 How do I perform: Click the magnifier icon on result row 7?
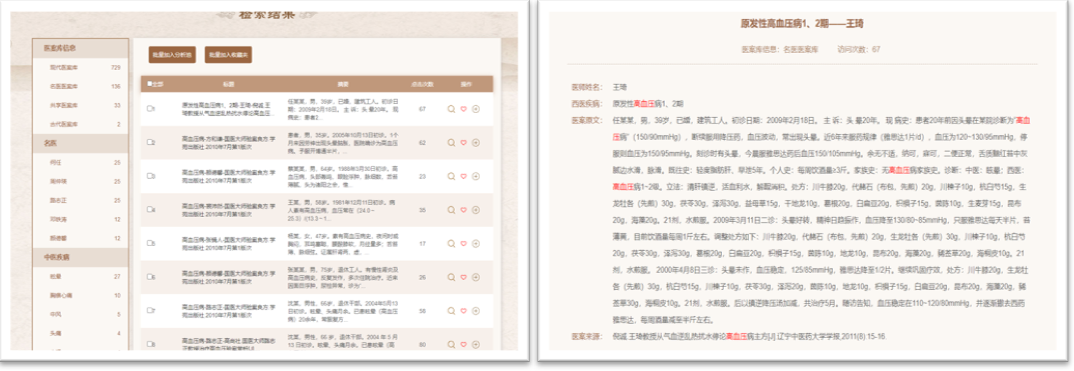[451, 311]
